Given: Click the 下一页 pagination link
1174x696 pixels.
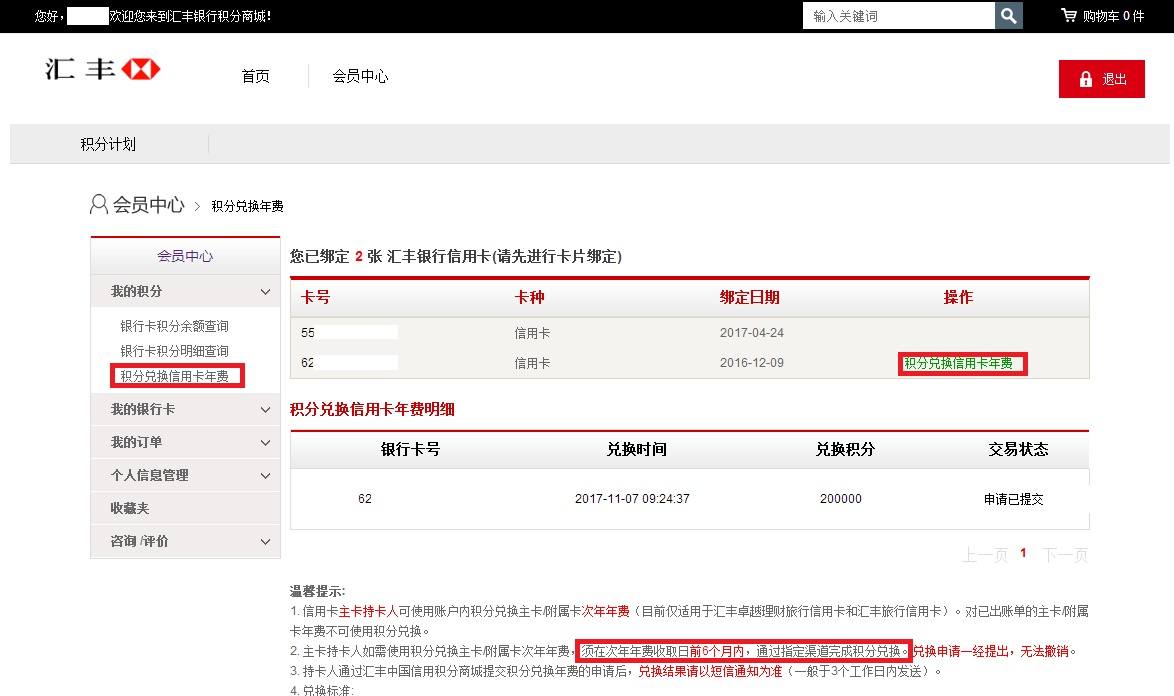Looking at the screenshot, I should 1065,555.
